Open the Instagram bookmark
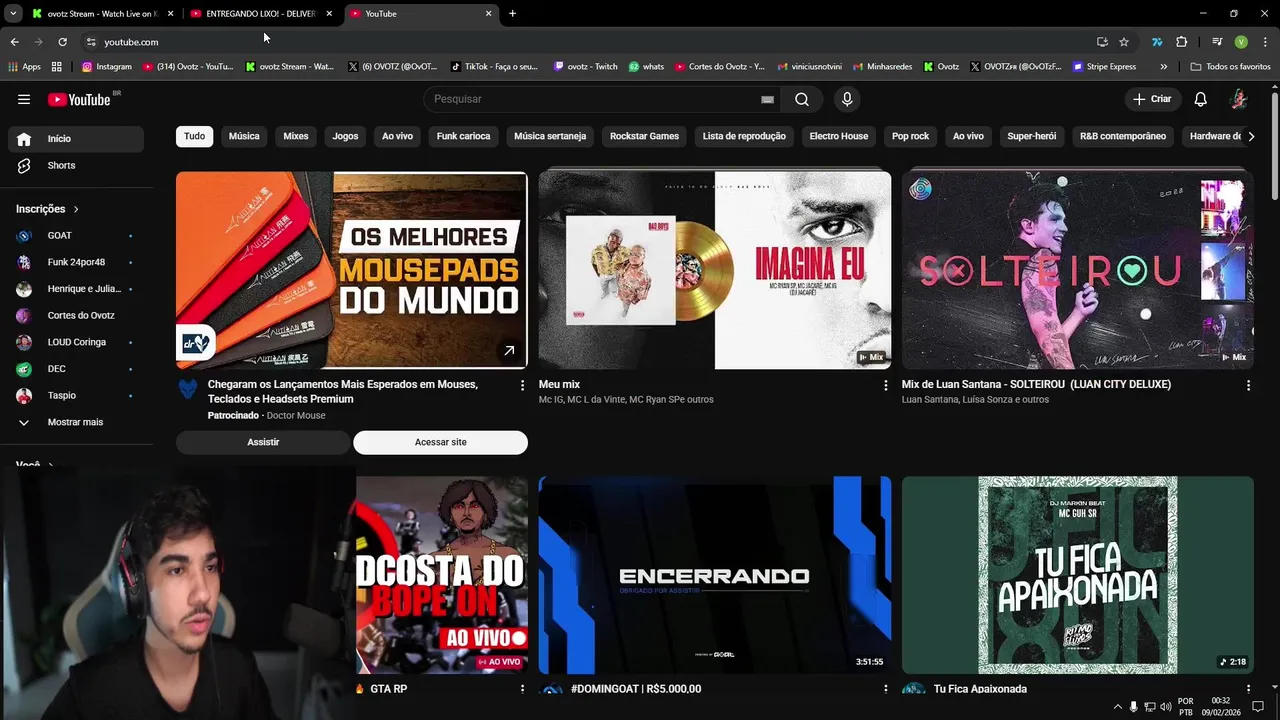The image size is (1280, 720). coord(106,67)
